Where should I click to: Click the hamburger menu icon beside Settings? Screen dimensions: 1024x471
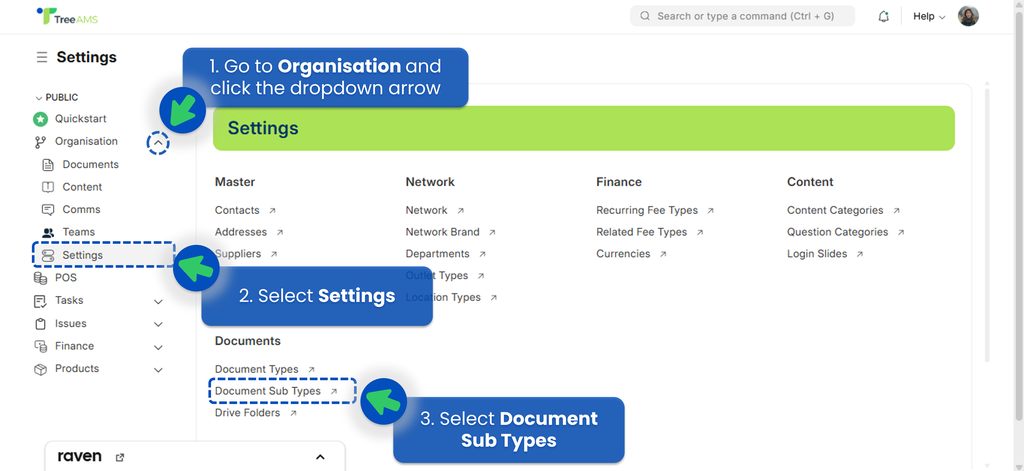[x=41, y=58]
